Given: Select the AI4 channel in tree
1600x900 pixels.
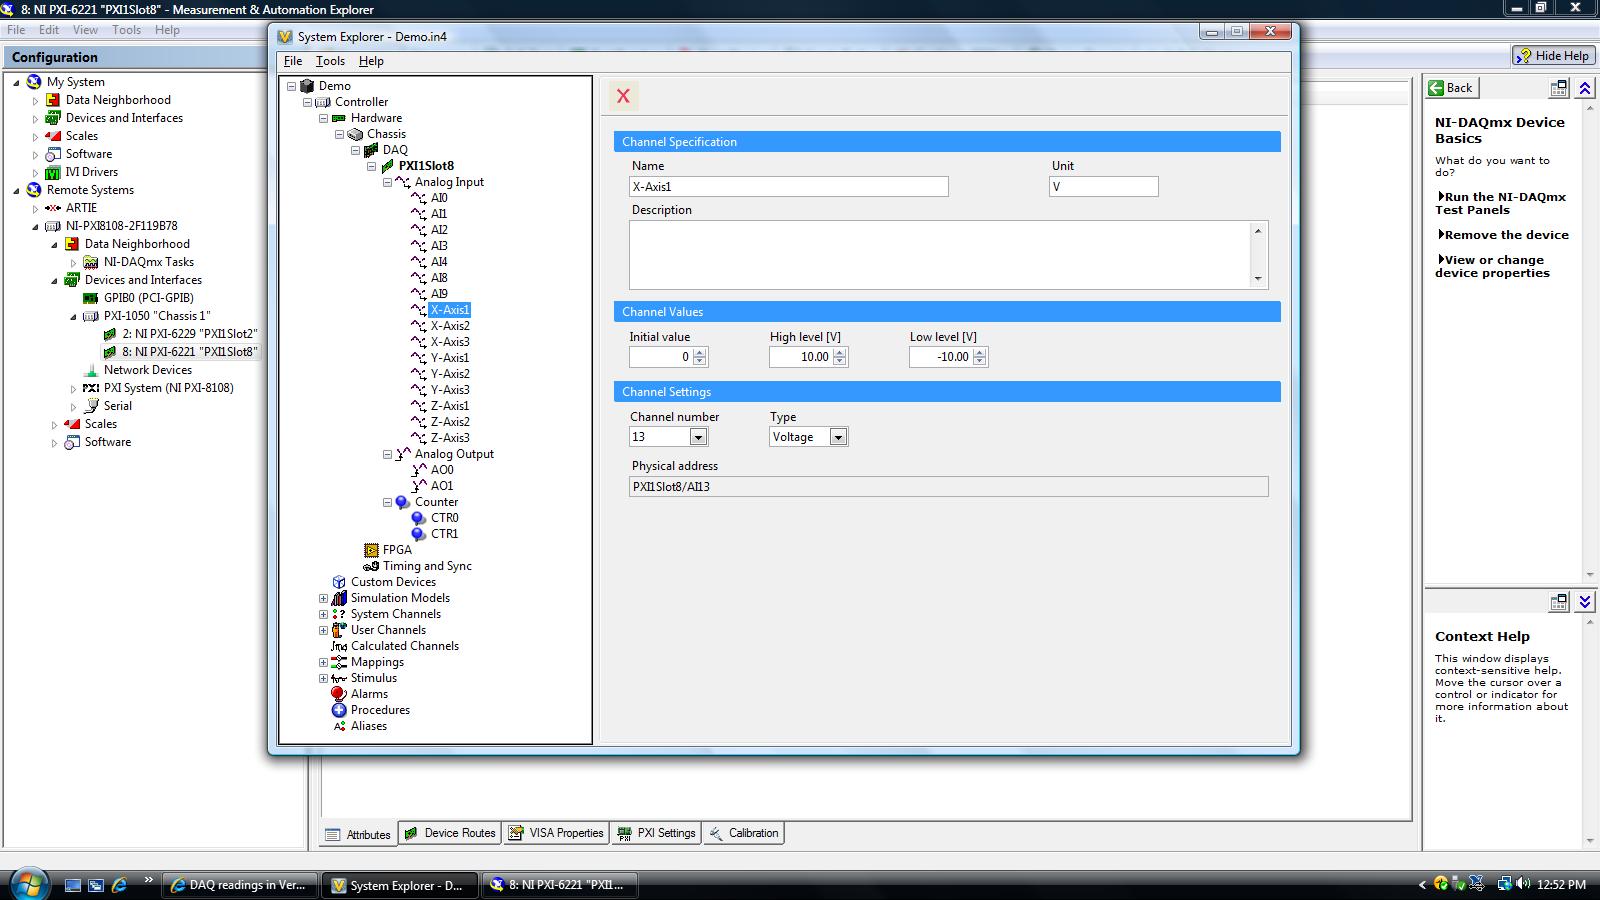Looking at the screenshot, I should [x=439, y=262].
